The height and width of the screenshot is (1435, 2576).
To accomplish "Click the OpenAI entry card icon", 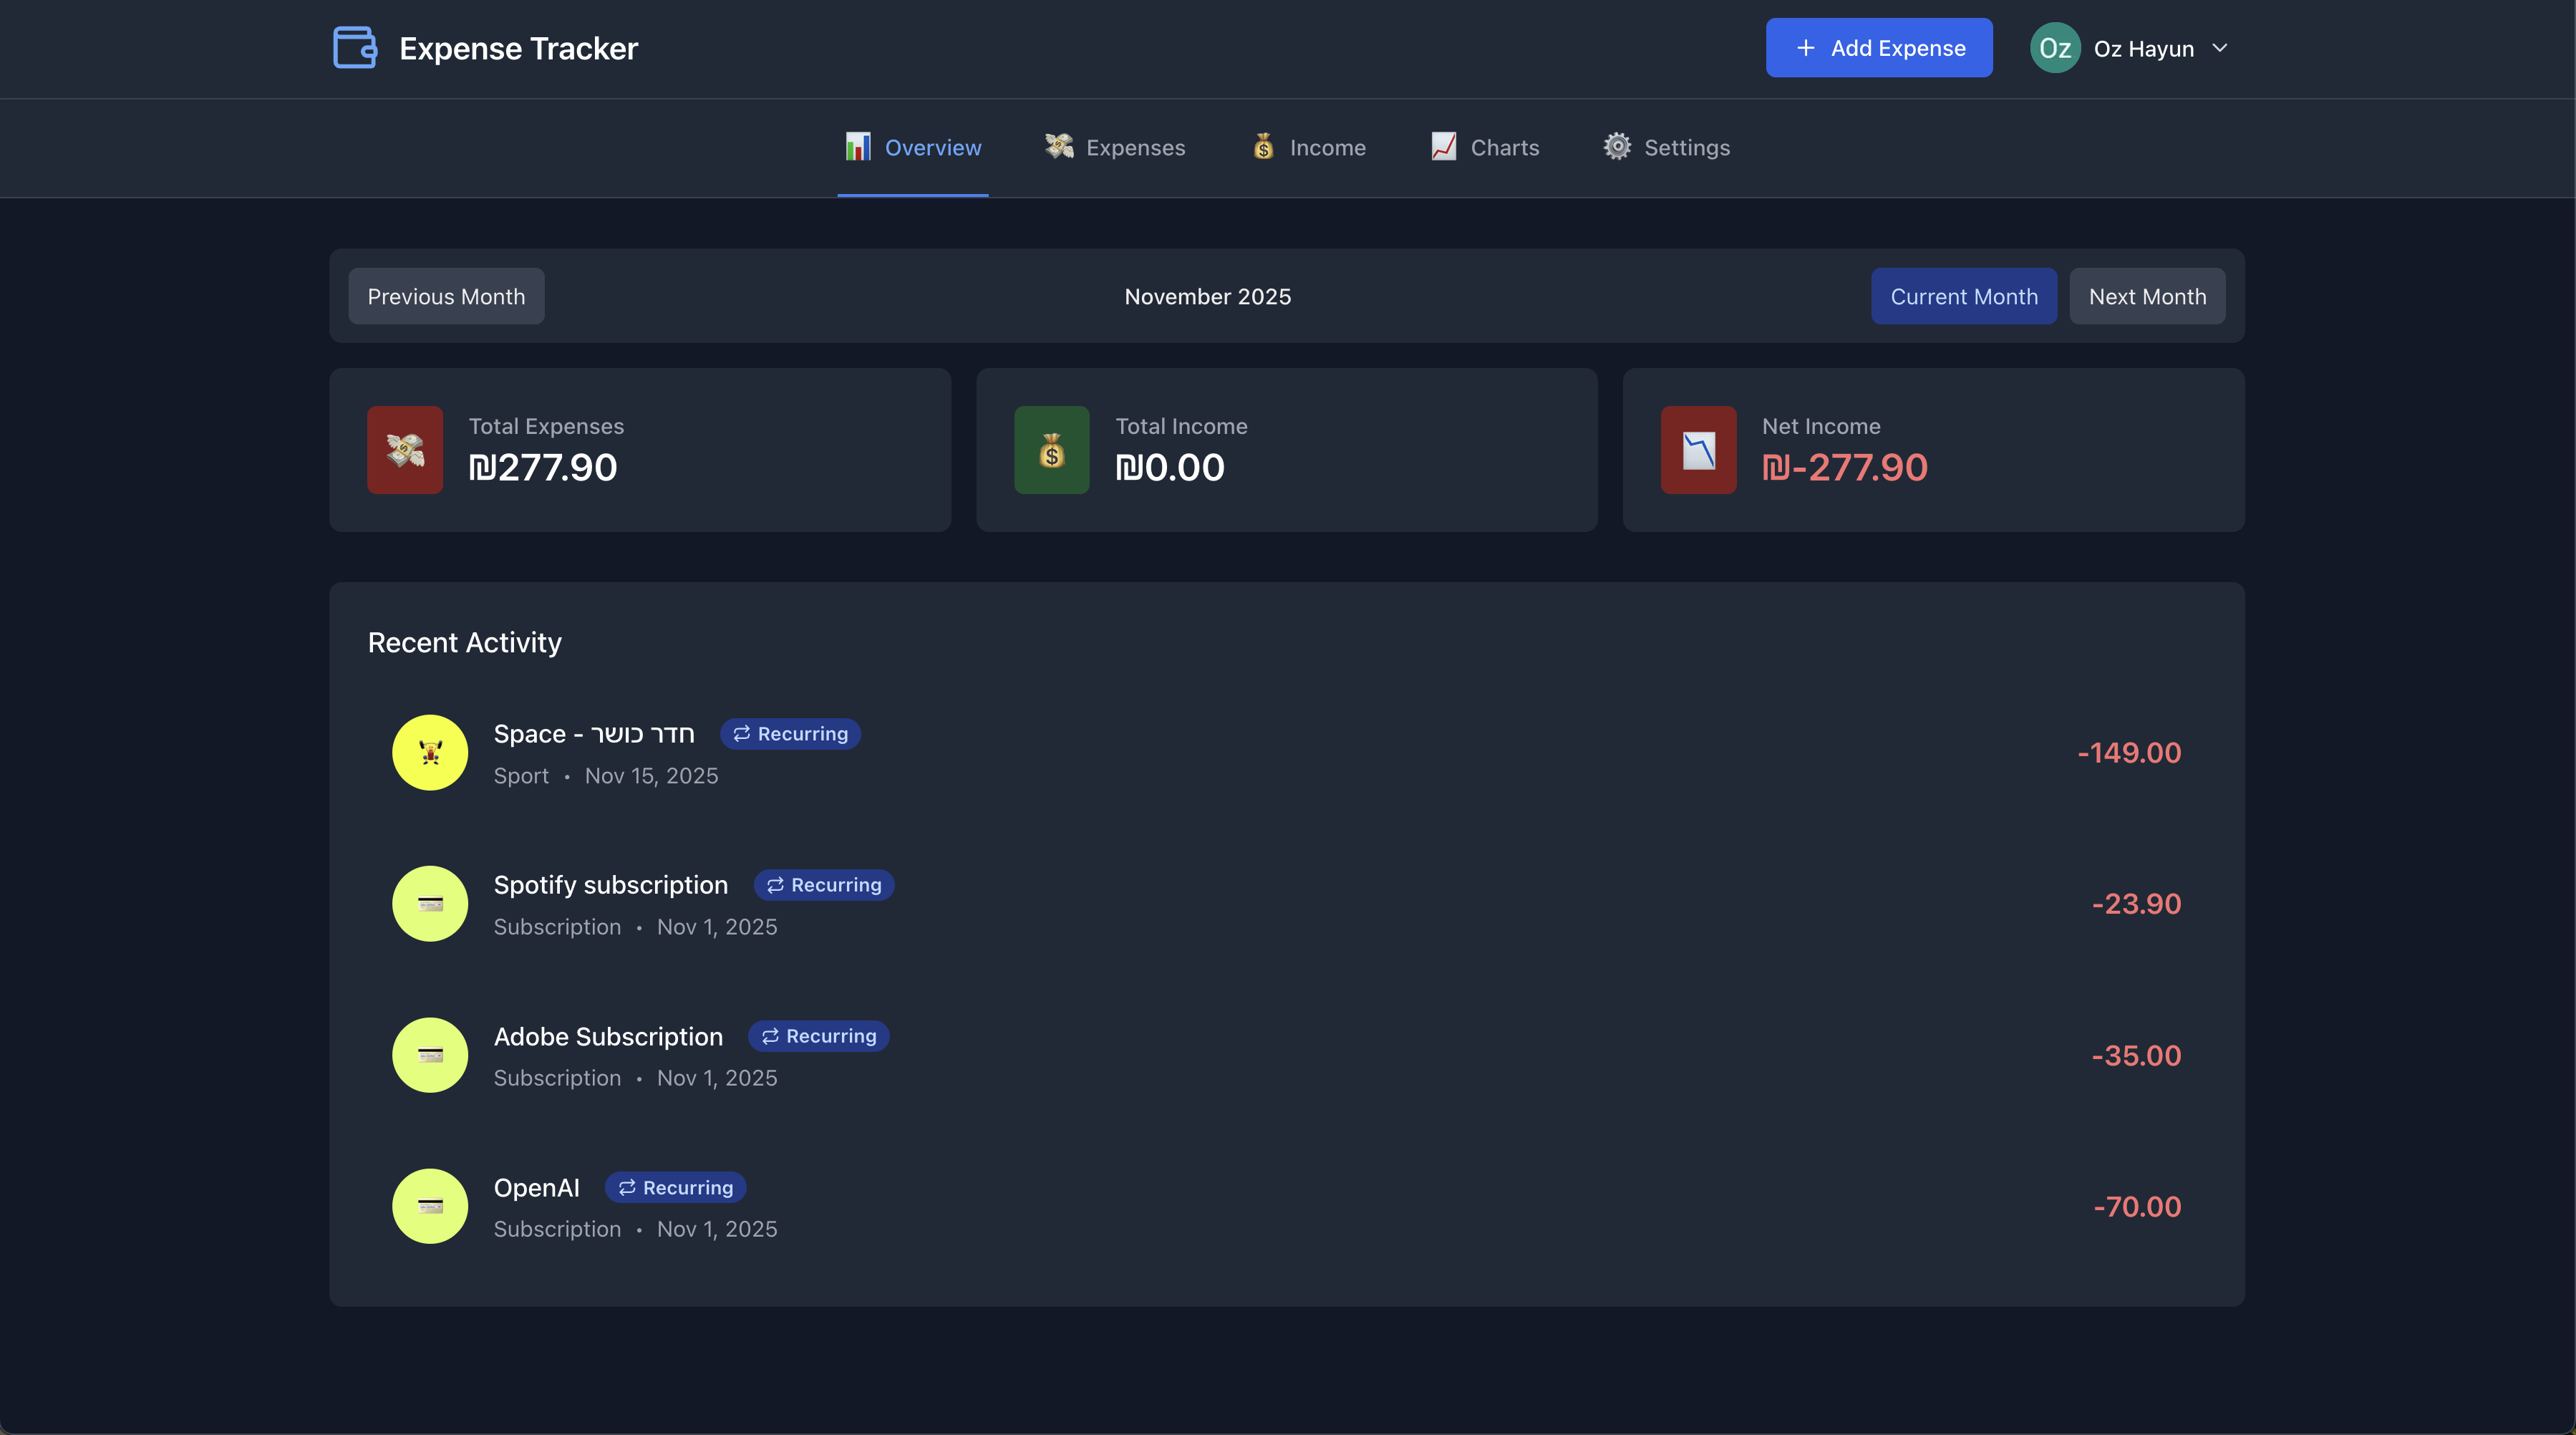I will [x=430, y=1206].
